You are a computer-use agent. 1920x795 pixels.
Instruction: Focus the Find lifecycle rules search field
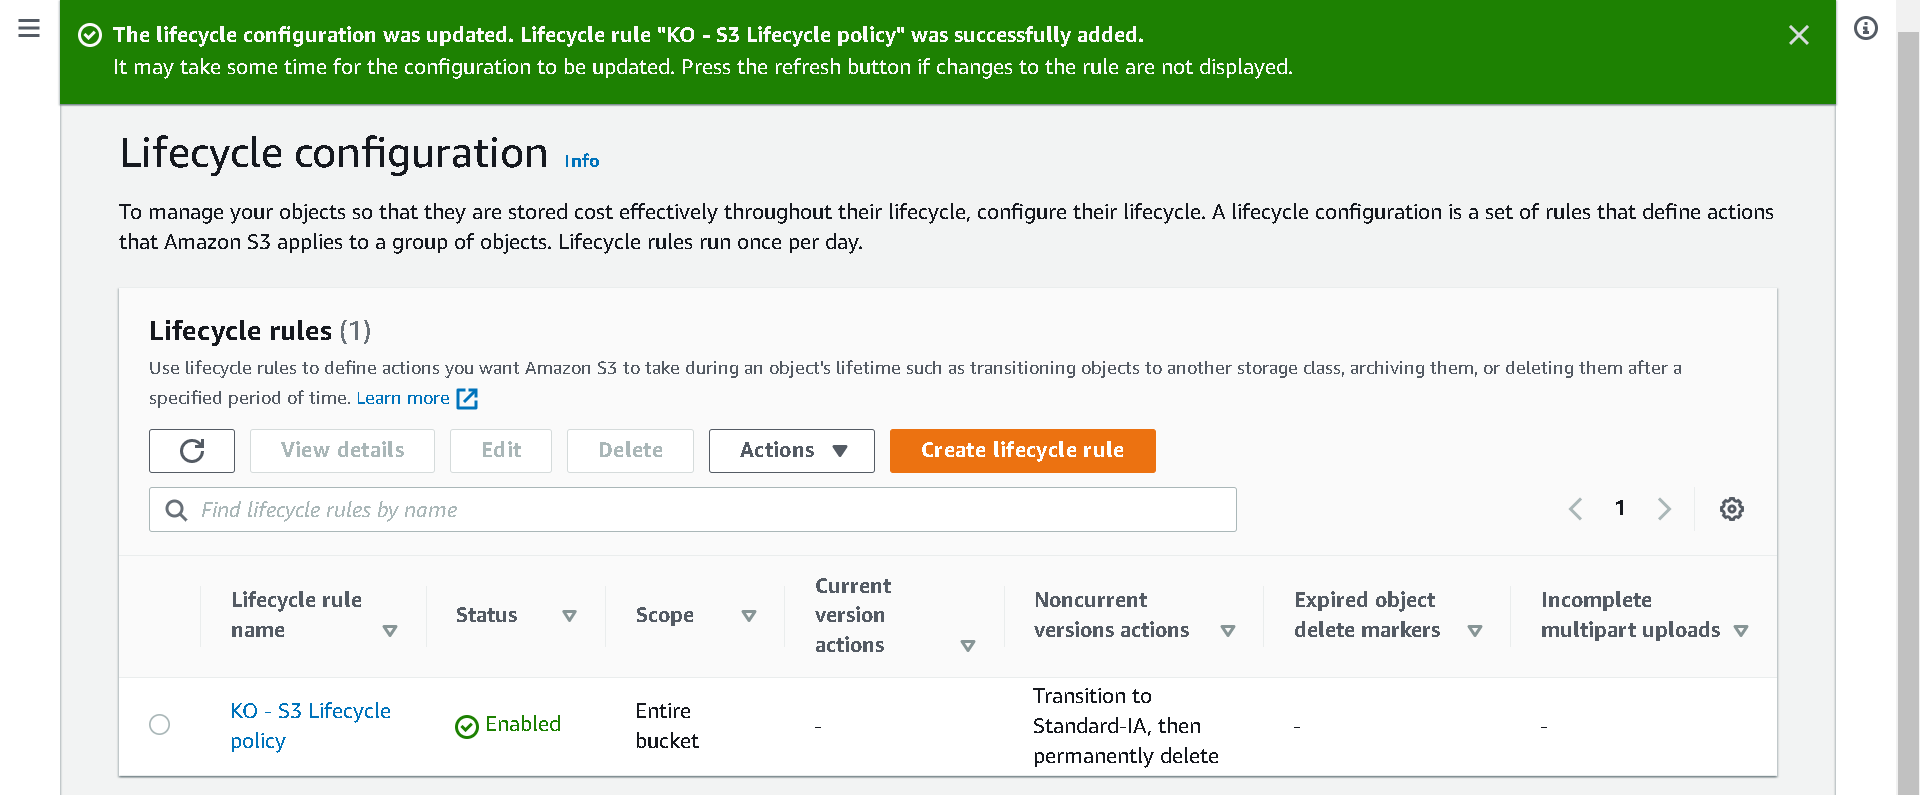click(x=693, y=510)
